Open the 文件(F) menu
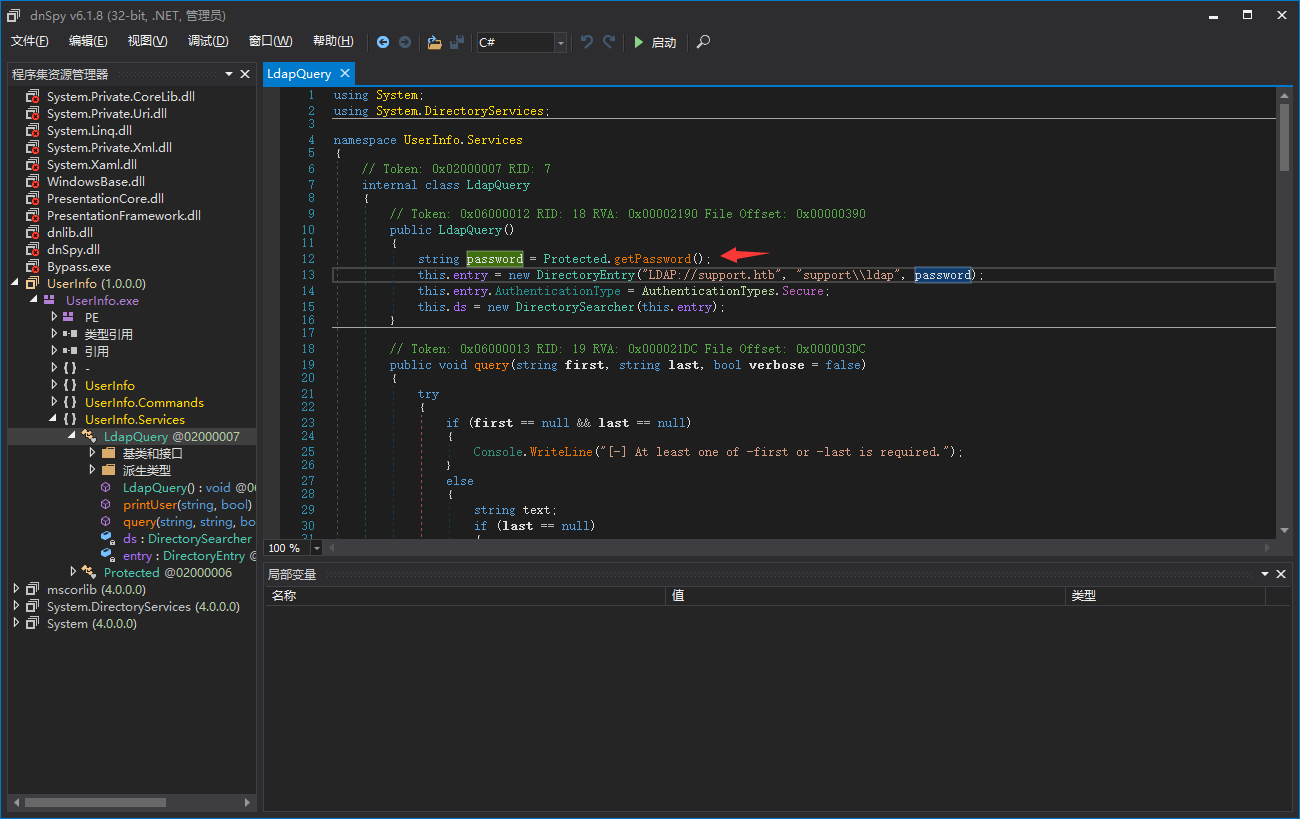 30,41
